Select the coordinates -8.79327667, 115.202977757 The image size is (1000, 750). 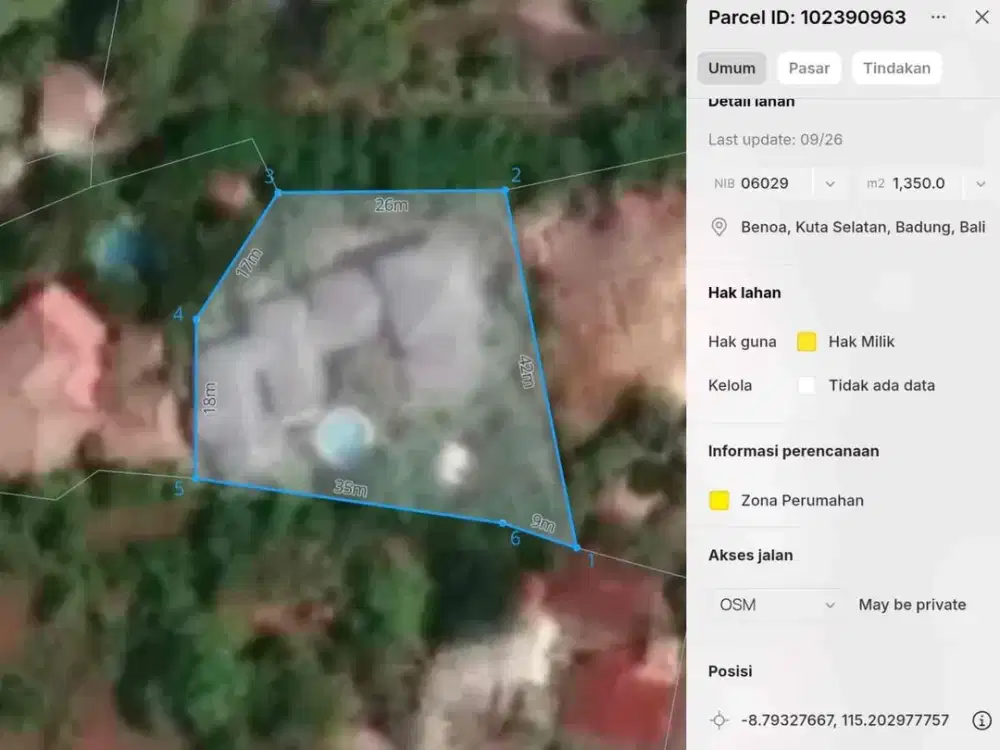pos(844,720)
